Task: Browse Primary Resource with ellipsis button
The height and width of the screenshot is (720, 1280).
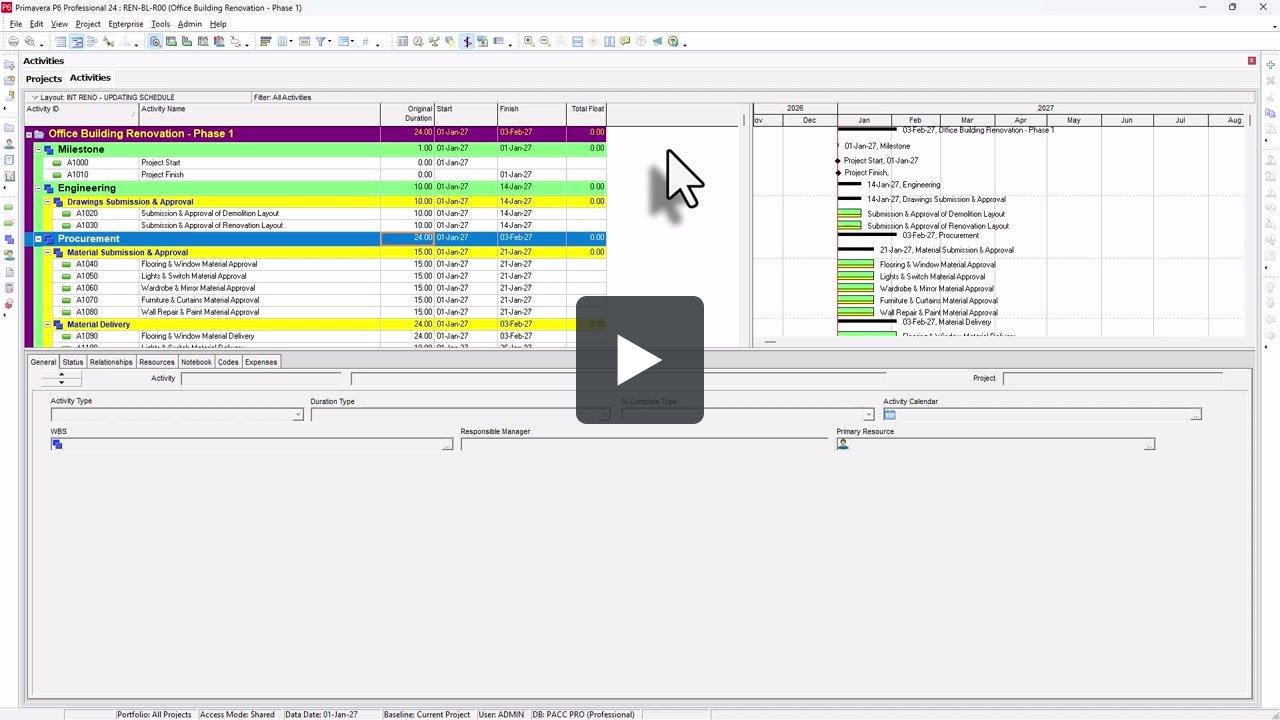Action: pos(1149,444)
